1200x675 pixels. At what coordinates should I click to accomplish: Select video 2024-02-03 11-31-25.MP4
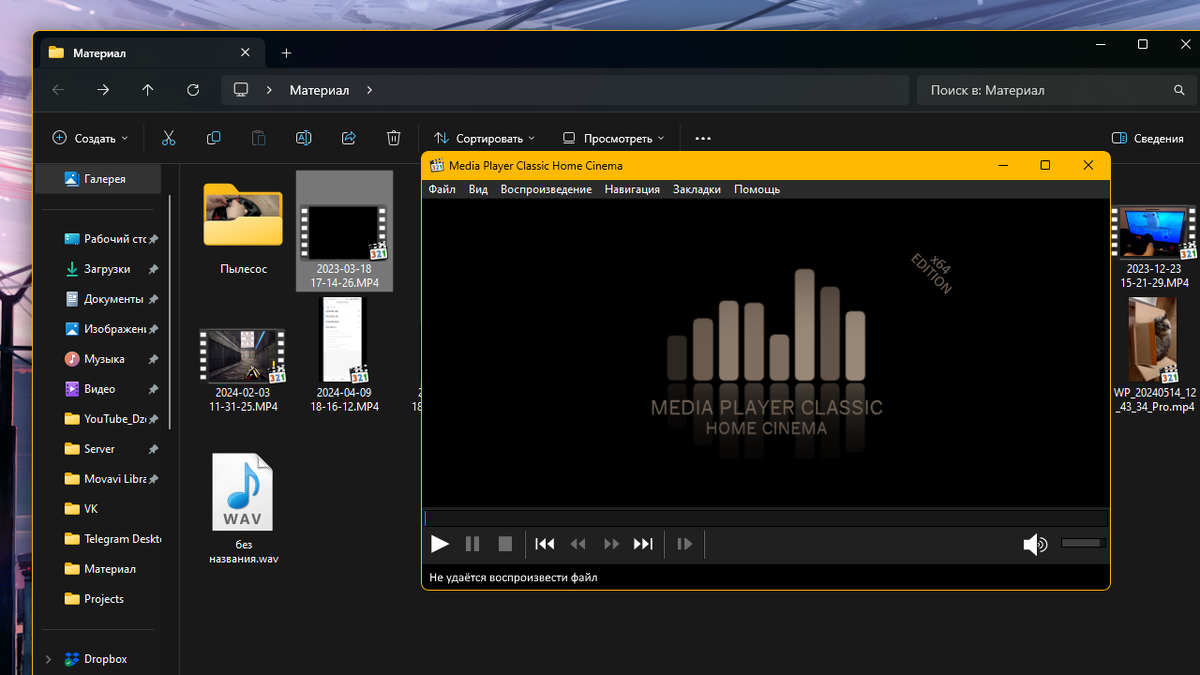243,370
